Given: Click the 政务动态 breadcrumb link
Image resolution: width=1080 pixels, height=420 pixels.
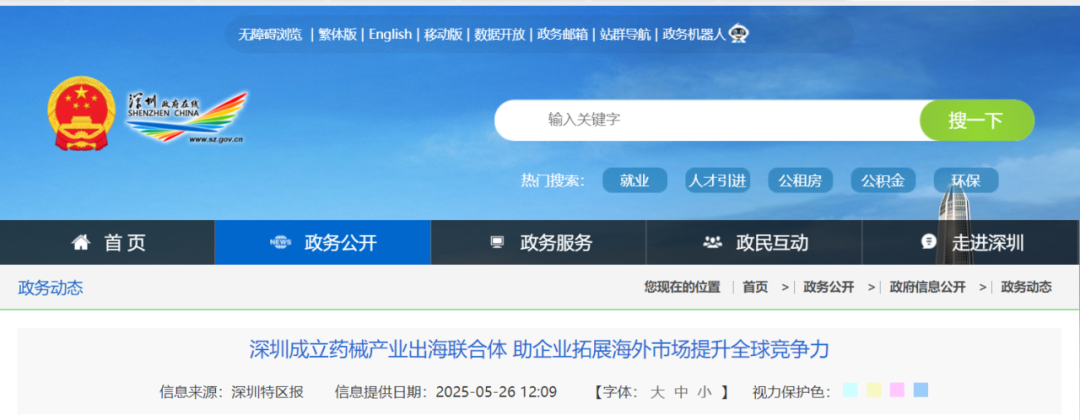Looking at the screenshot, I should 1026,288.
